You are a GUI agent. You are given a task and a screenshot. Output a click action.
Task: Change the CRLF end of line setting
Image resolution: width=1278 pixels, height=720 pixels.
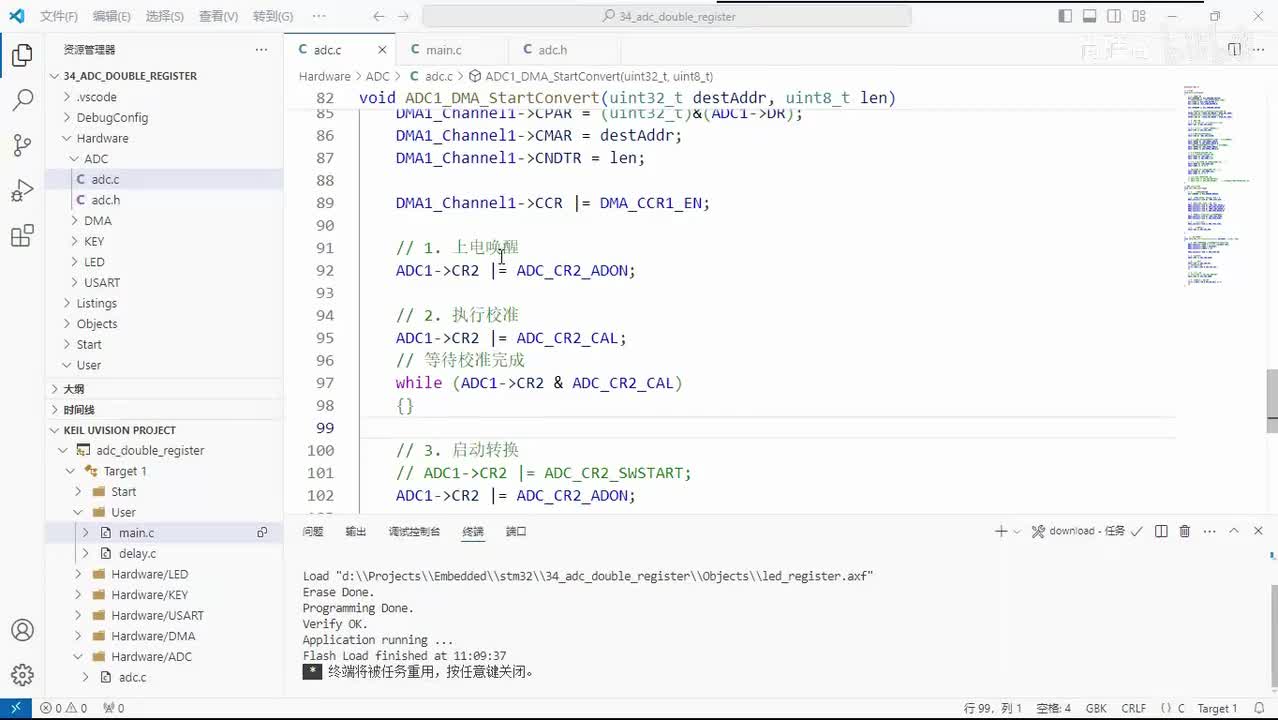1133,708
